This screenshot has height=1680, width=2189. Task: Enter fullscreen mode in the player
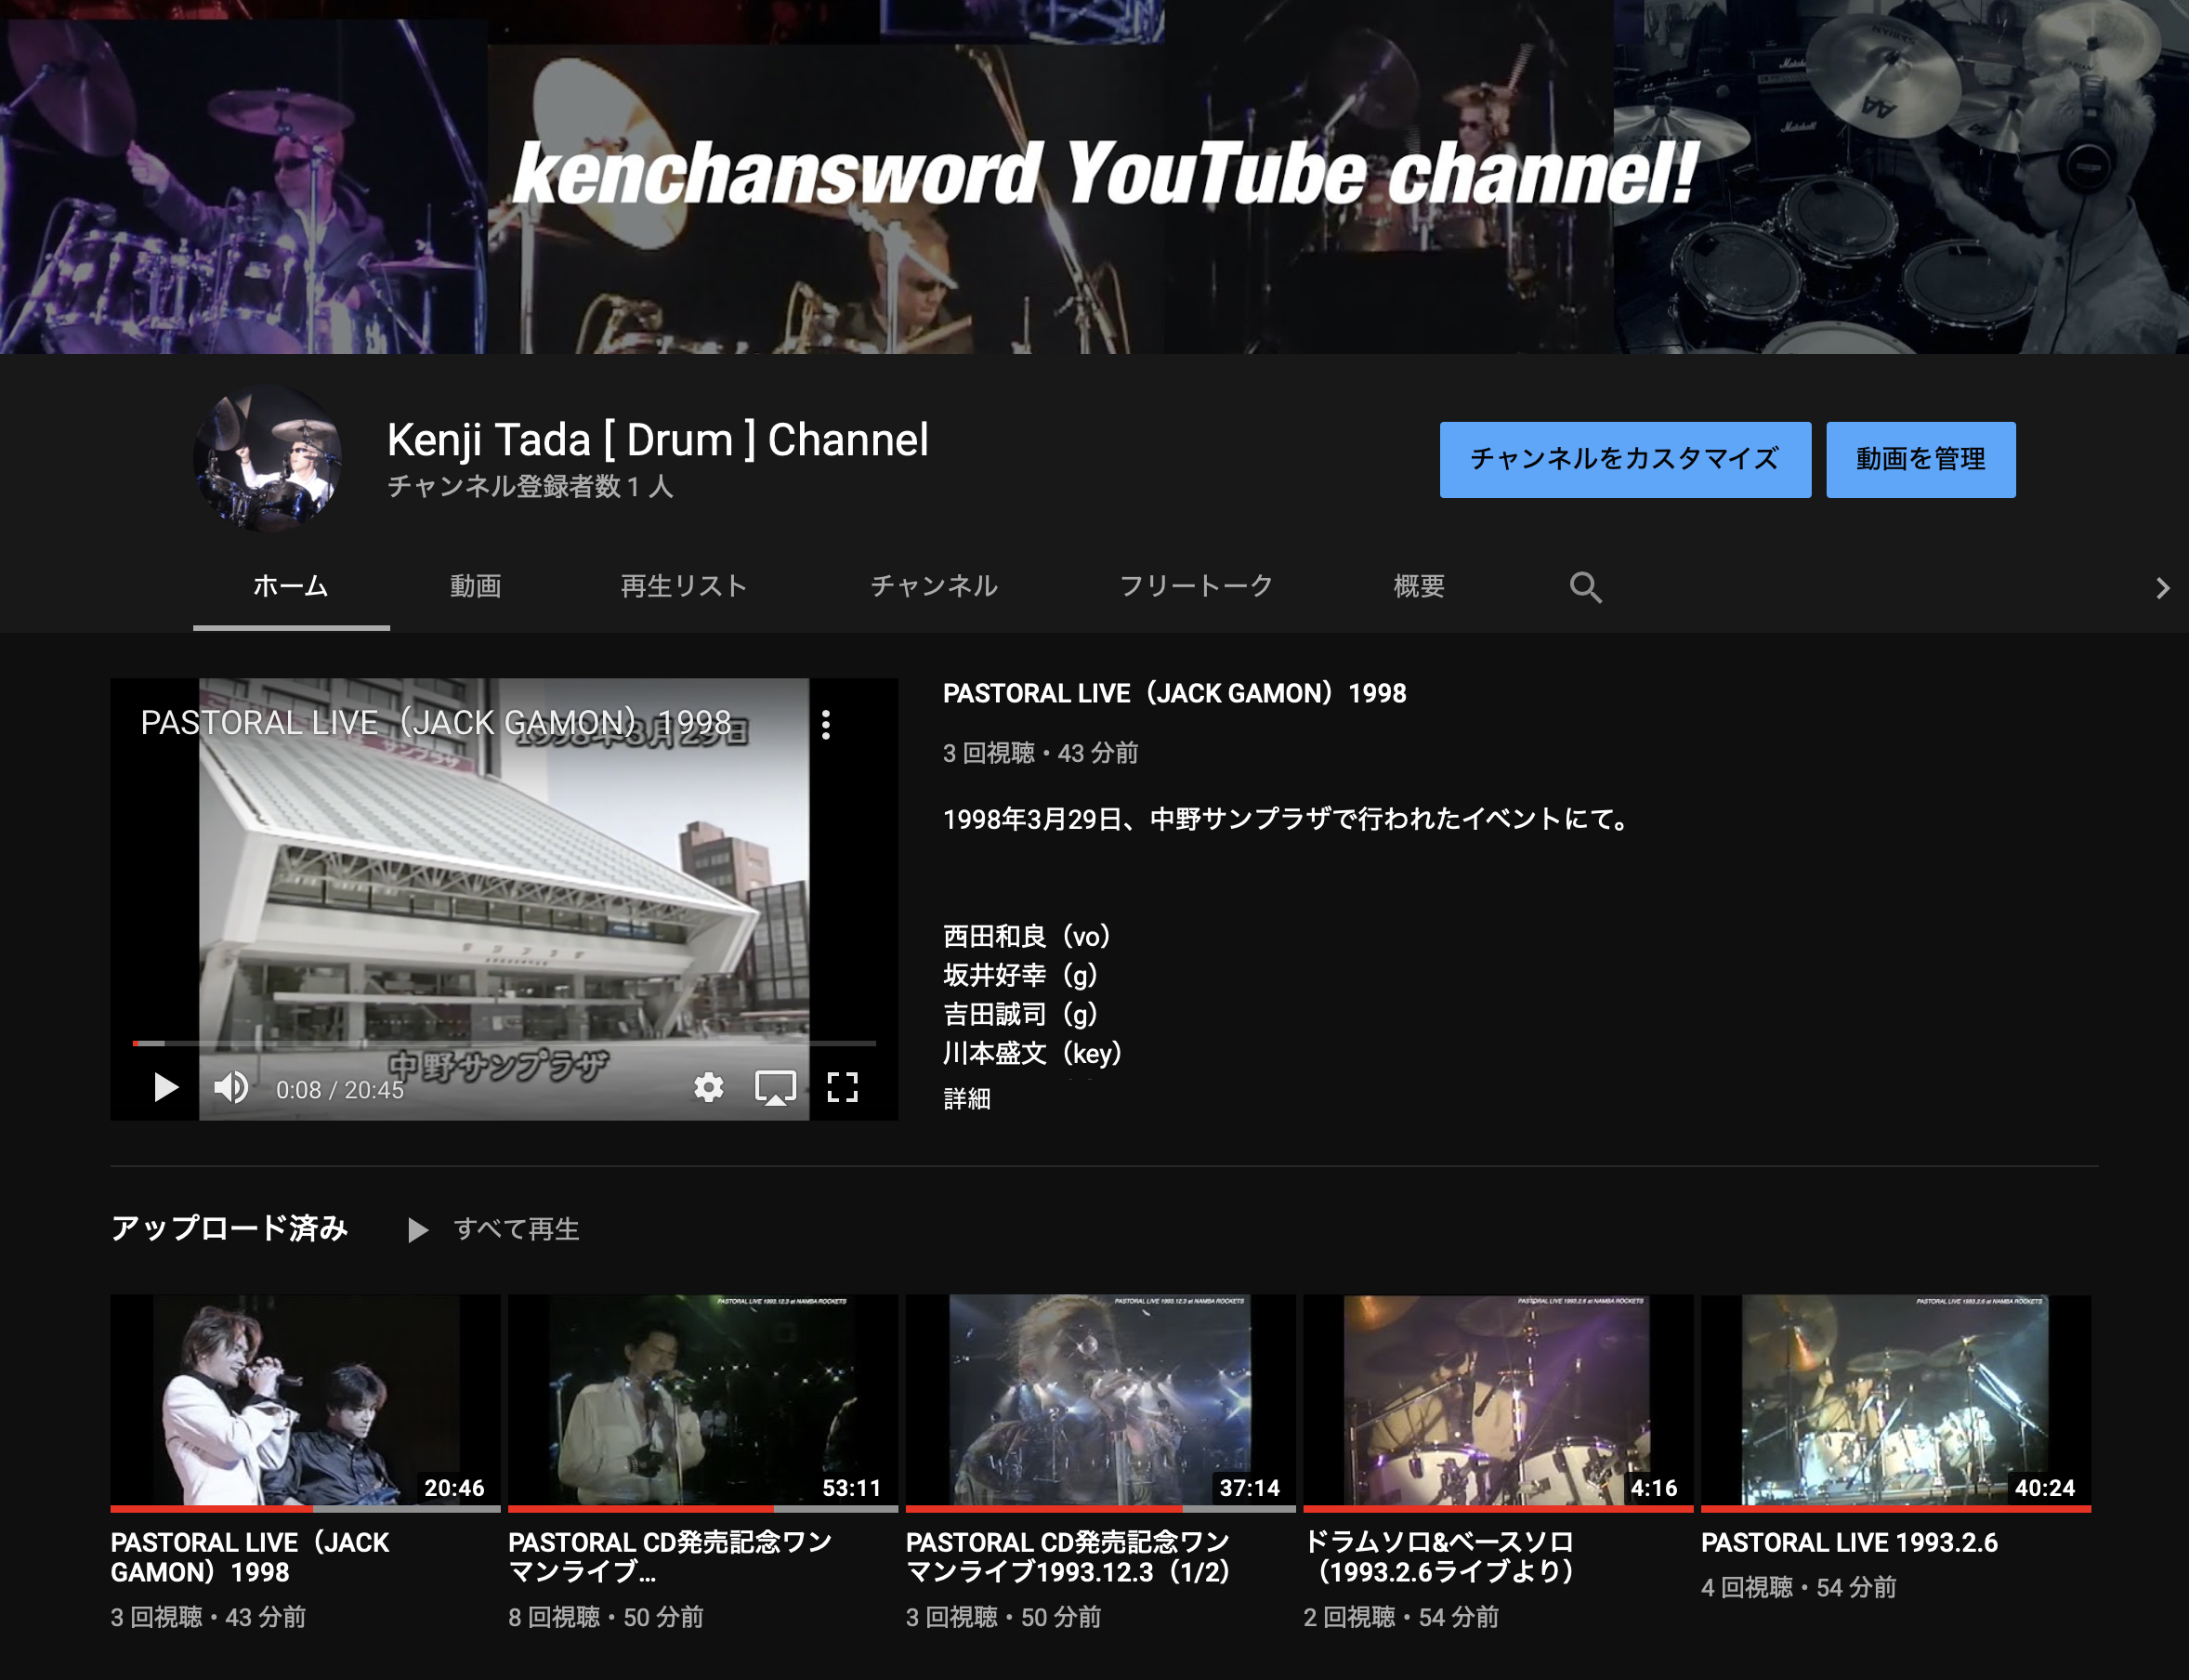point(842,1087)
